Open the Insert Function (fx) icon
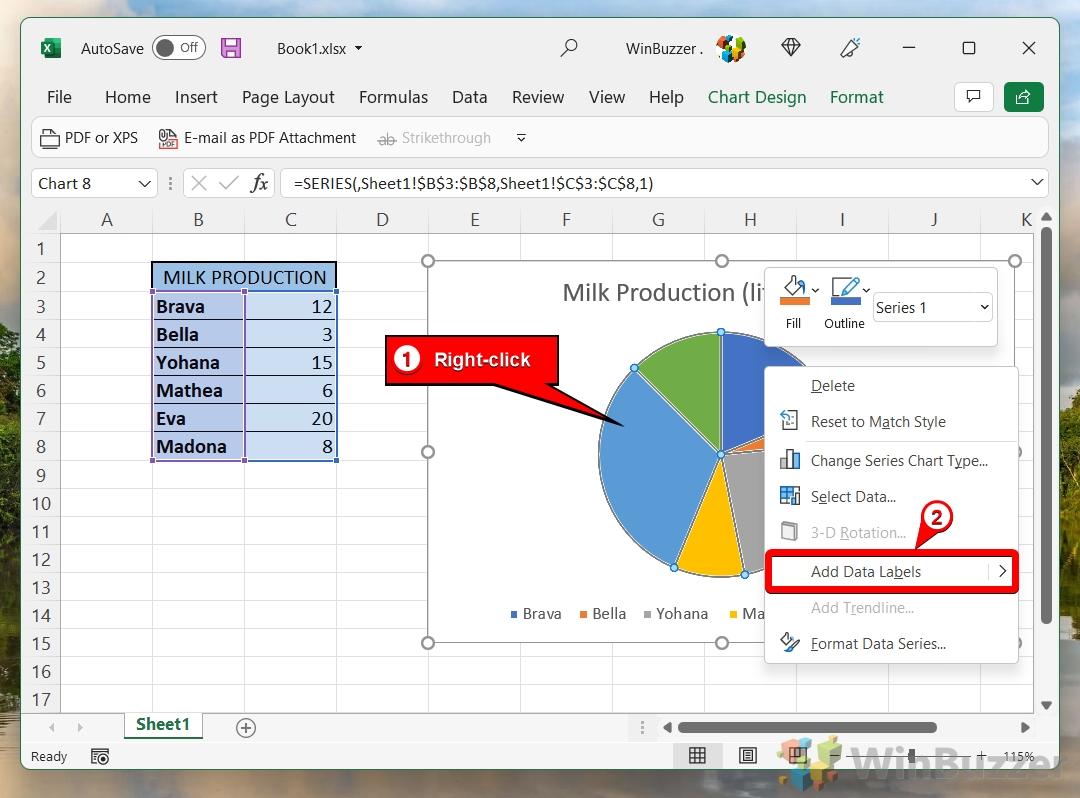 point(259,183)
